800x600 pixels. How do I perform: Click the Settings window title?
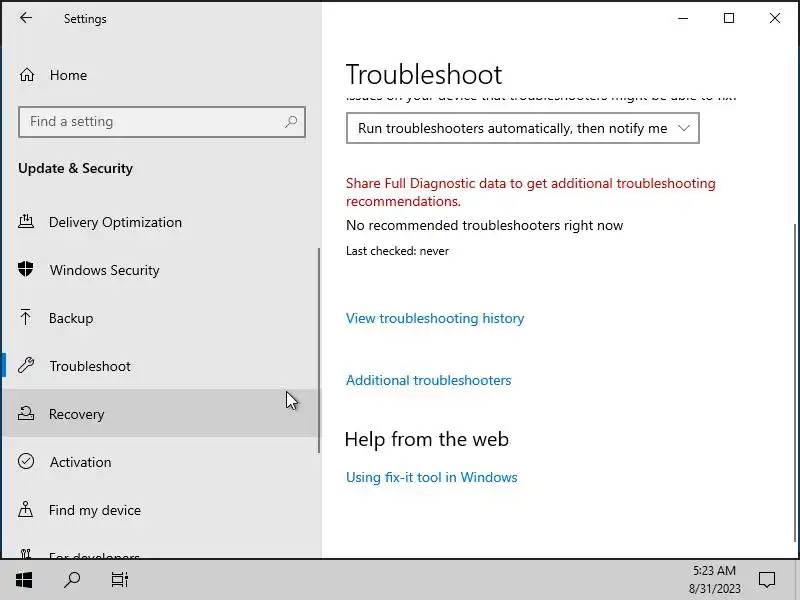tap(85, 19)
